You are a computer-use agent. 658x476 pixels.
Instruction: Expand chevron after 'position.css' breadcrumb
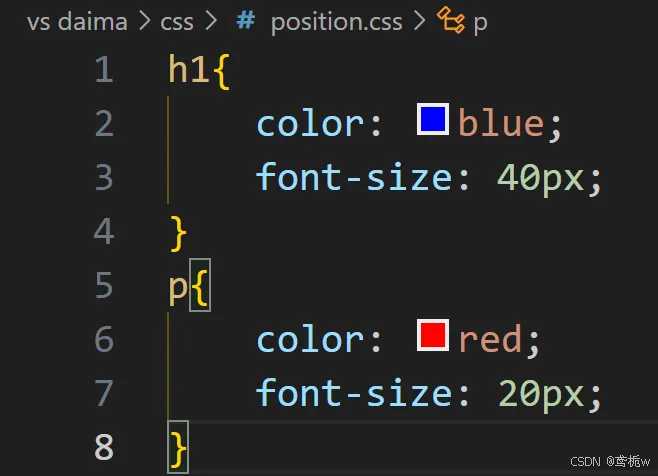pos(420,21)
